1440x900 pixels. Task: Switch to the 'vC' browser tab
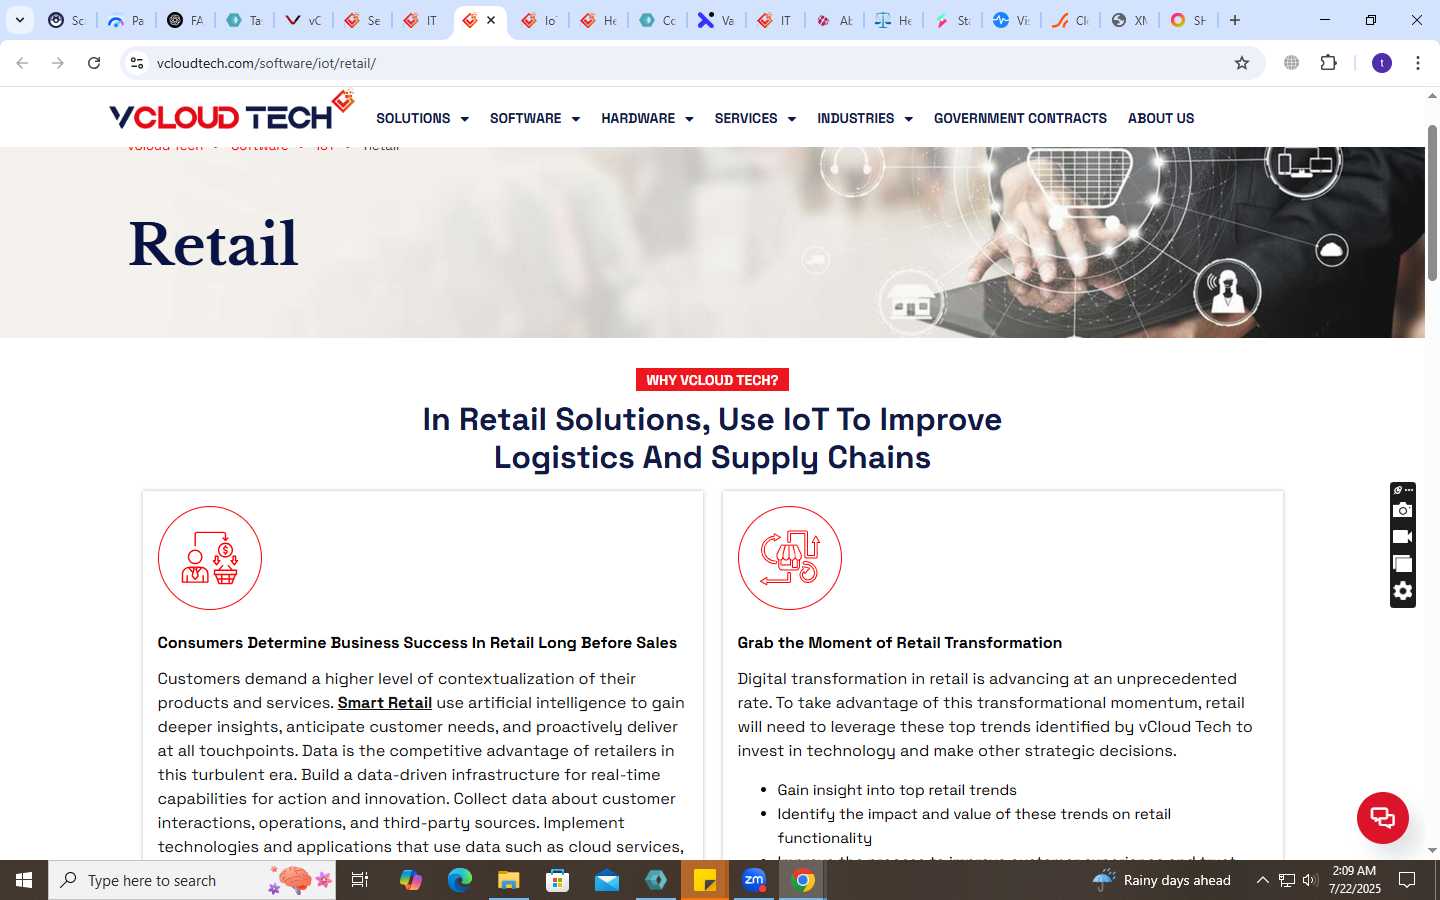click(x=303, y=20)
